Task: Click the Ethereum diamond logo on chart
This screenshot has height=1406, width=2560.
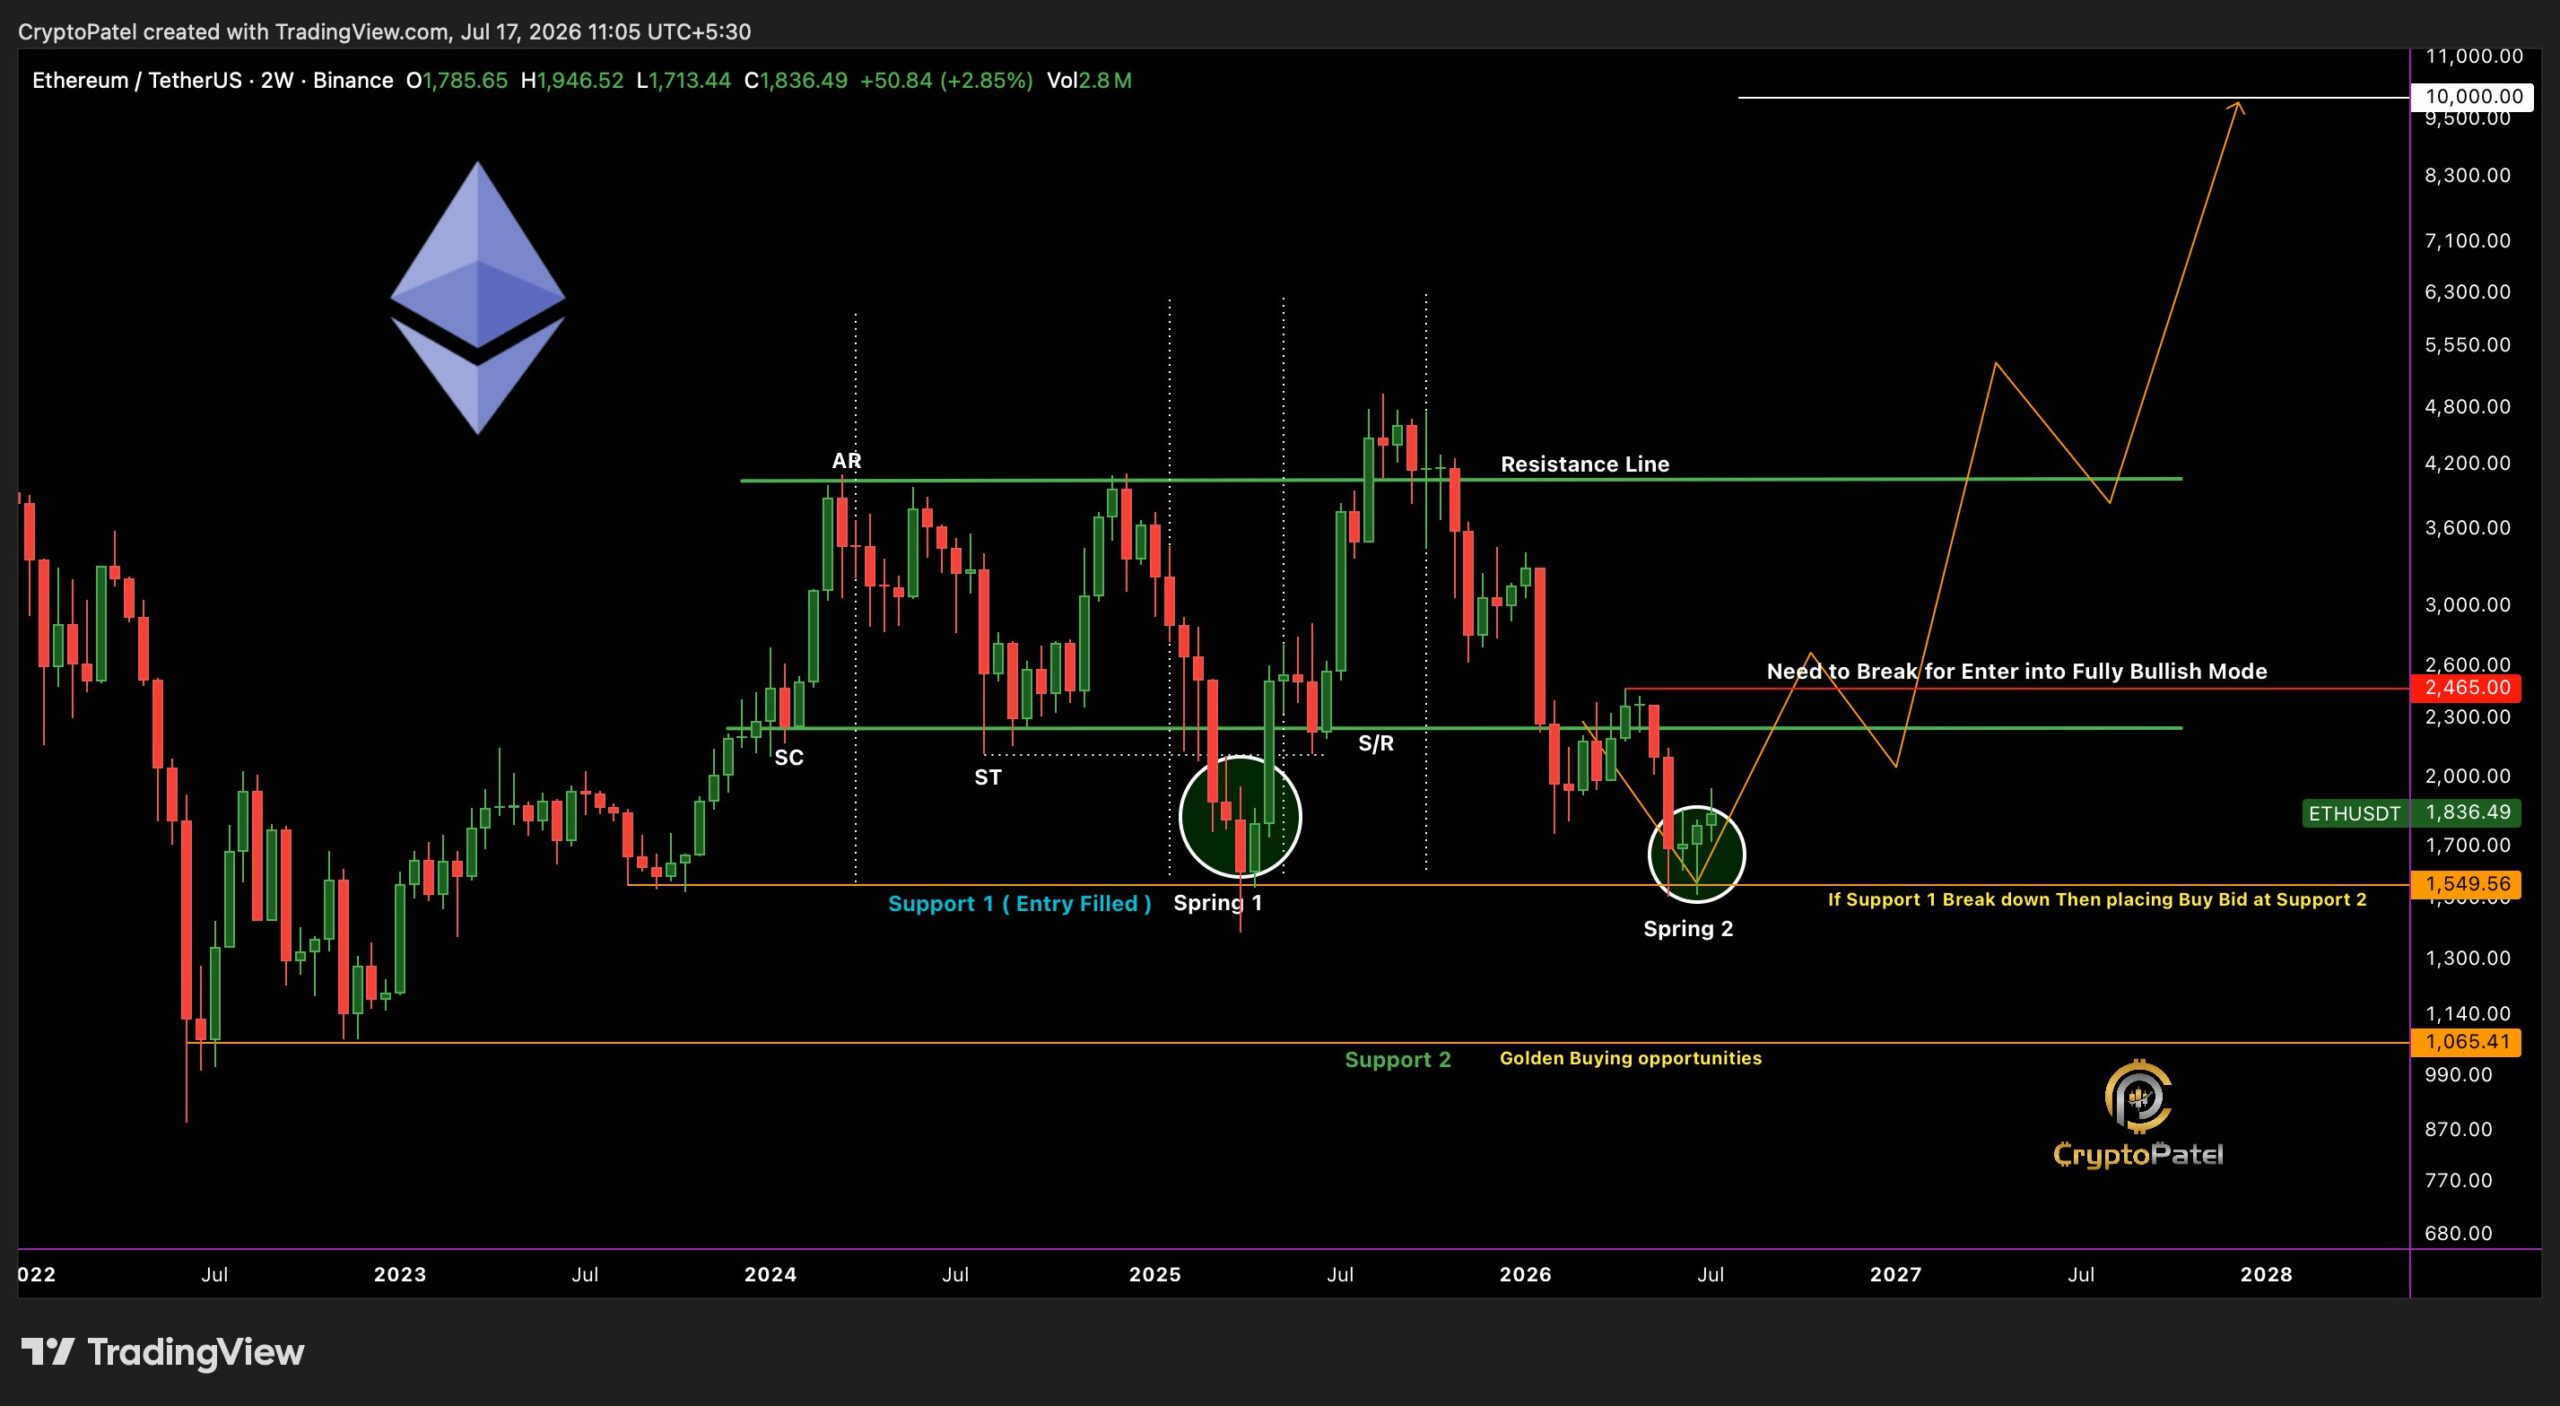Action: tap(477, 297)
